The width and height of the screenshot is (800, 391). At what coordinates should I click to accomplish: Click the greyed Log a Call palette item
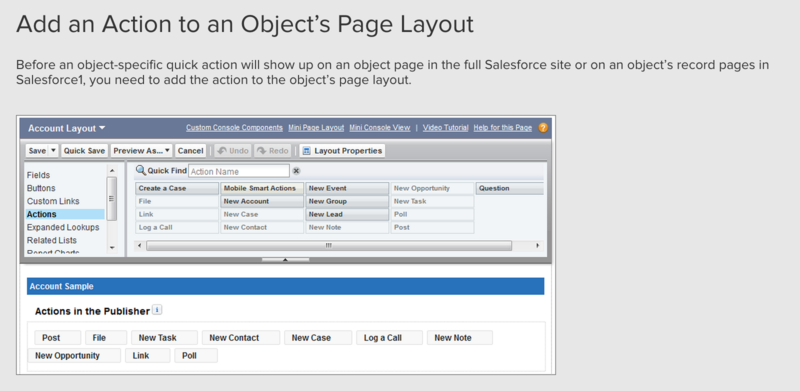[177, 227]
